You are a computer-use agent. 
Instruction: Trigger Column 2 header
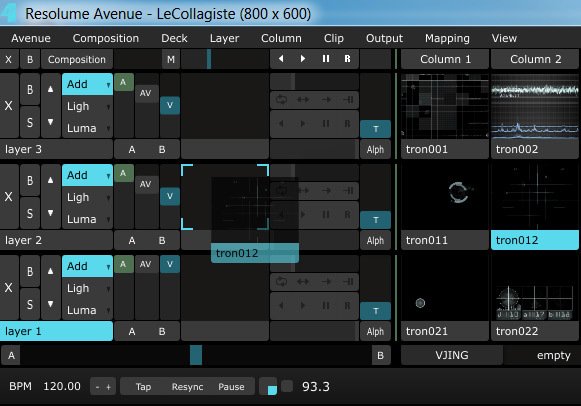coord(535,59)
